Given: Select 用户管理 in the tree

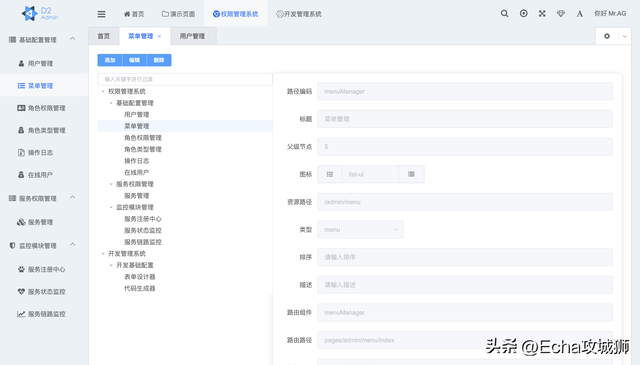Looking at the screenshot, I should click(x=136, y=114).
